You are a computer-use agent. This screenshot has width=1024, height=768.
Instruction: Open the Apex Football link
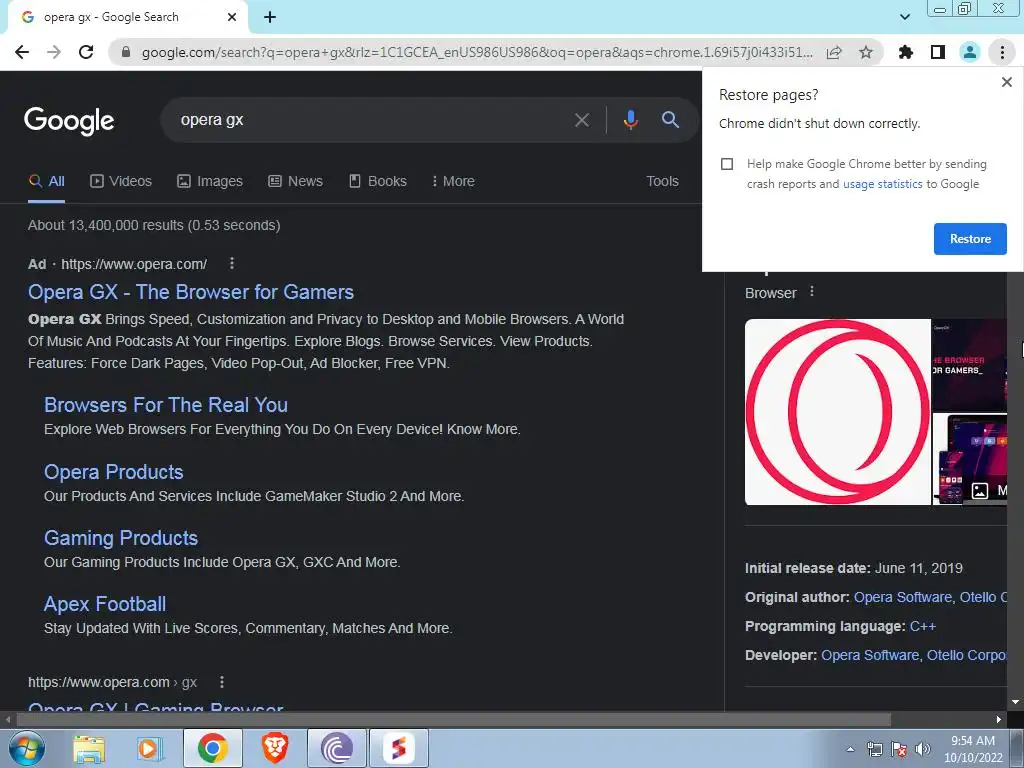tap(104, 604)
